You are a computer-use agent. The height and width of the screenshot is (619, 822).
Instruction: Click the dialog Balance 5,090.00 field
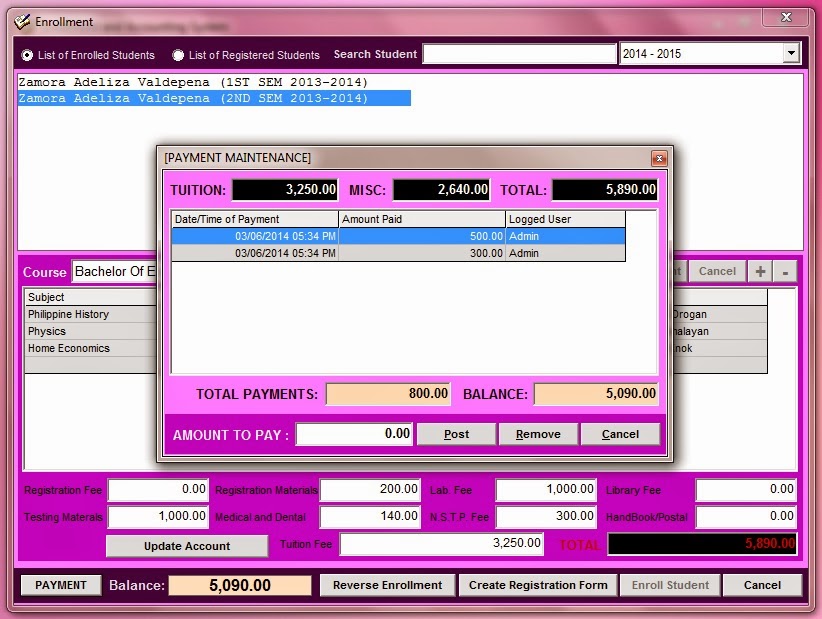[x=596, y=394]
